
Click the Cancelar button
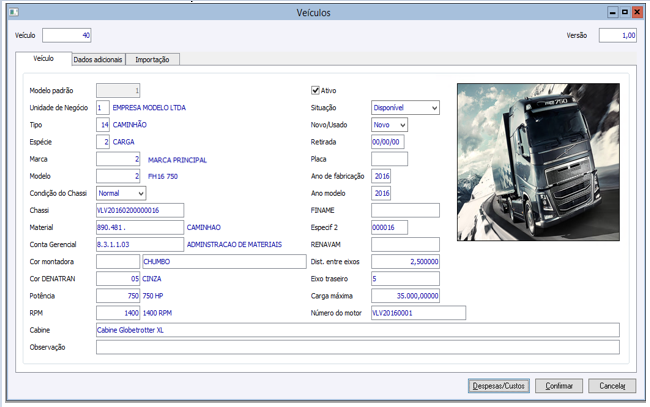point(612,386)
